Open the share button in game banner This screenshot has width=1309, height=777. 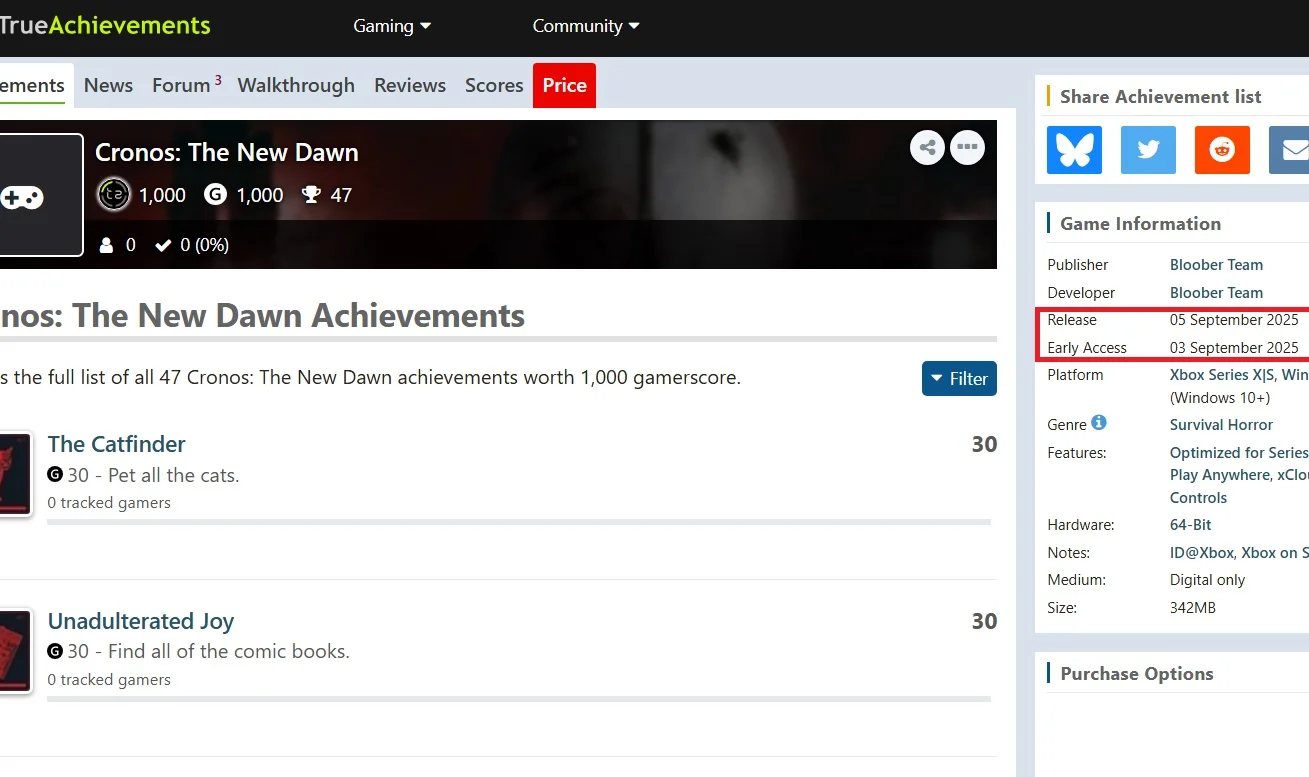(x=928, y=148)
